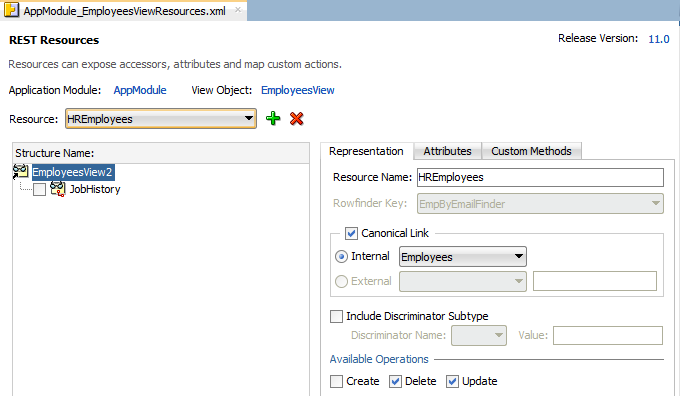Click the green plus add resource icon
This screenshot has width=680, height=396.
coord(273,118)
